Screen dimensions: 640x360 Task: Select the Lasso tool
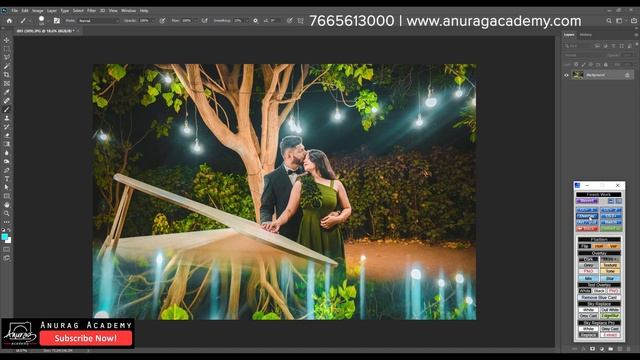7,58
